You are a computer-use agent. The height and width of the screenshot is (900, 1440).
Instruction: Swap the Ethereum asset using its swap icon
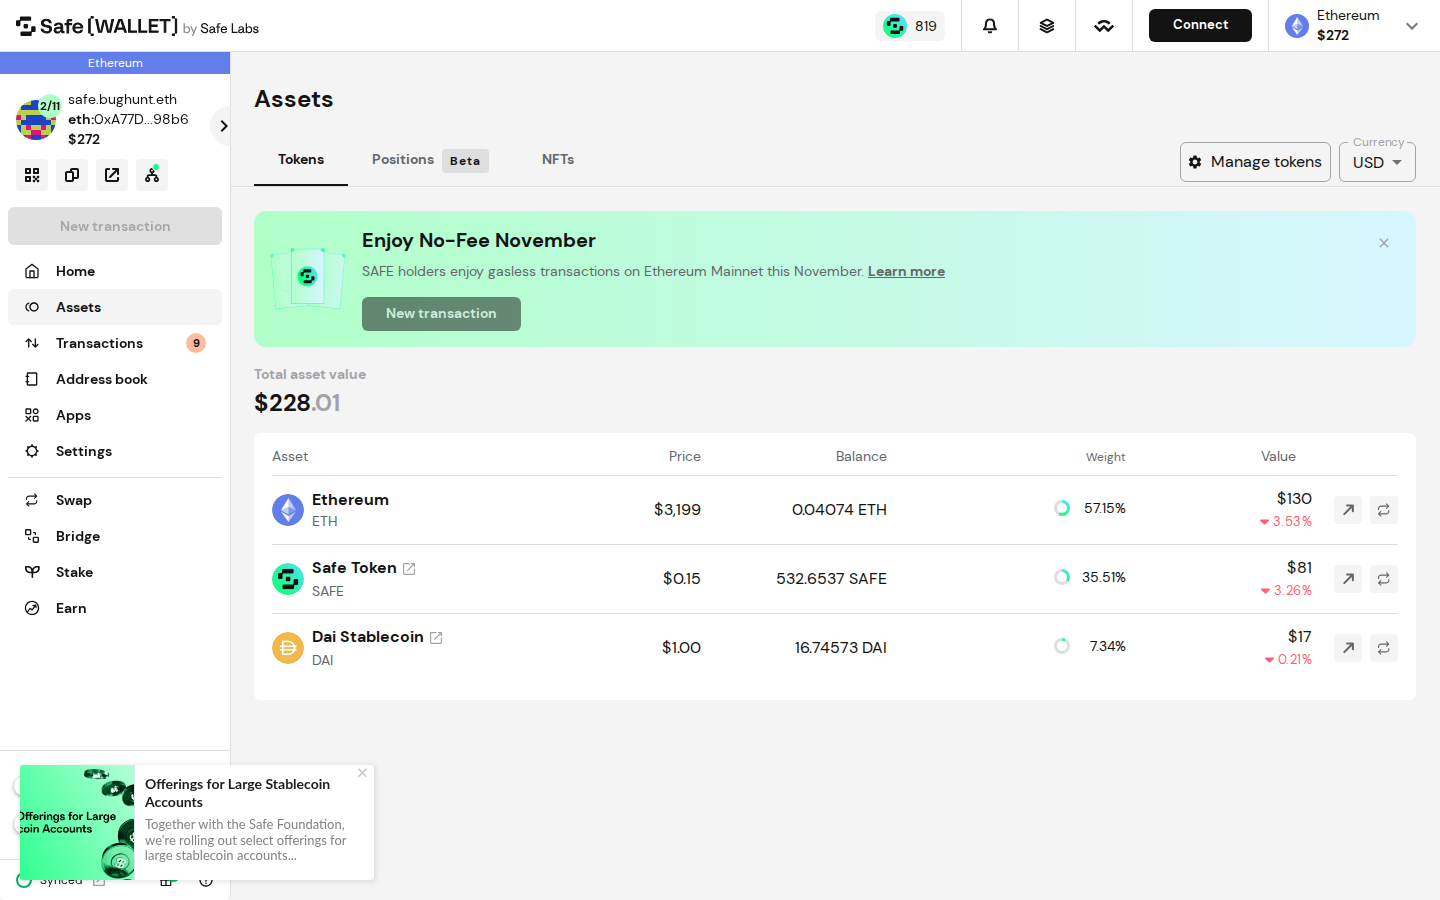pyautogui.click(x=1384, y=510)
